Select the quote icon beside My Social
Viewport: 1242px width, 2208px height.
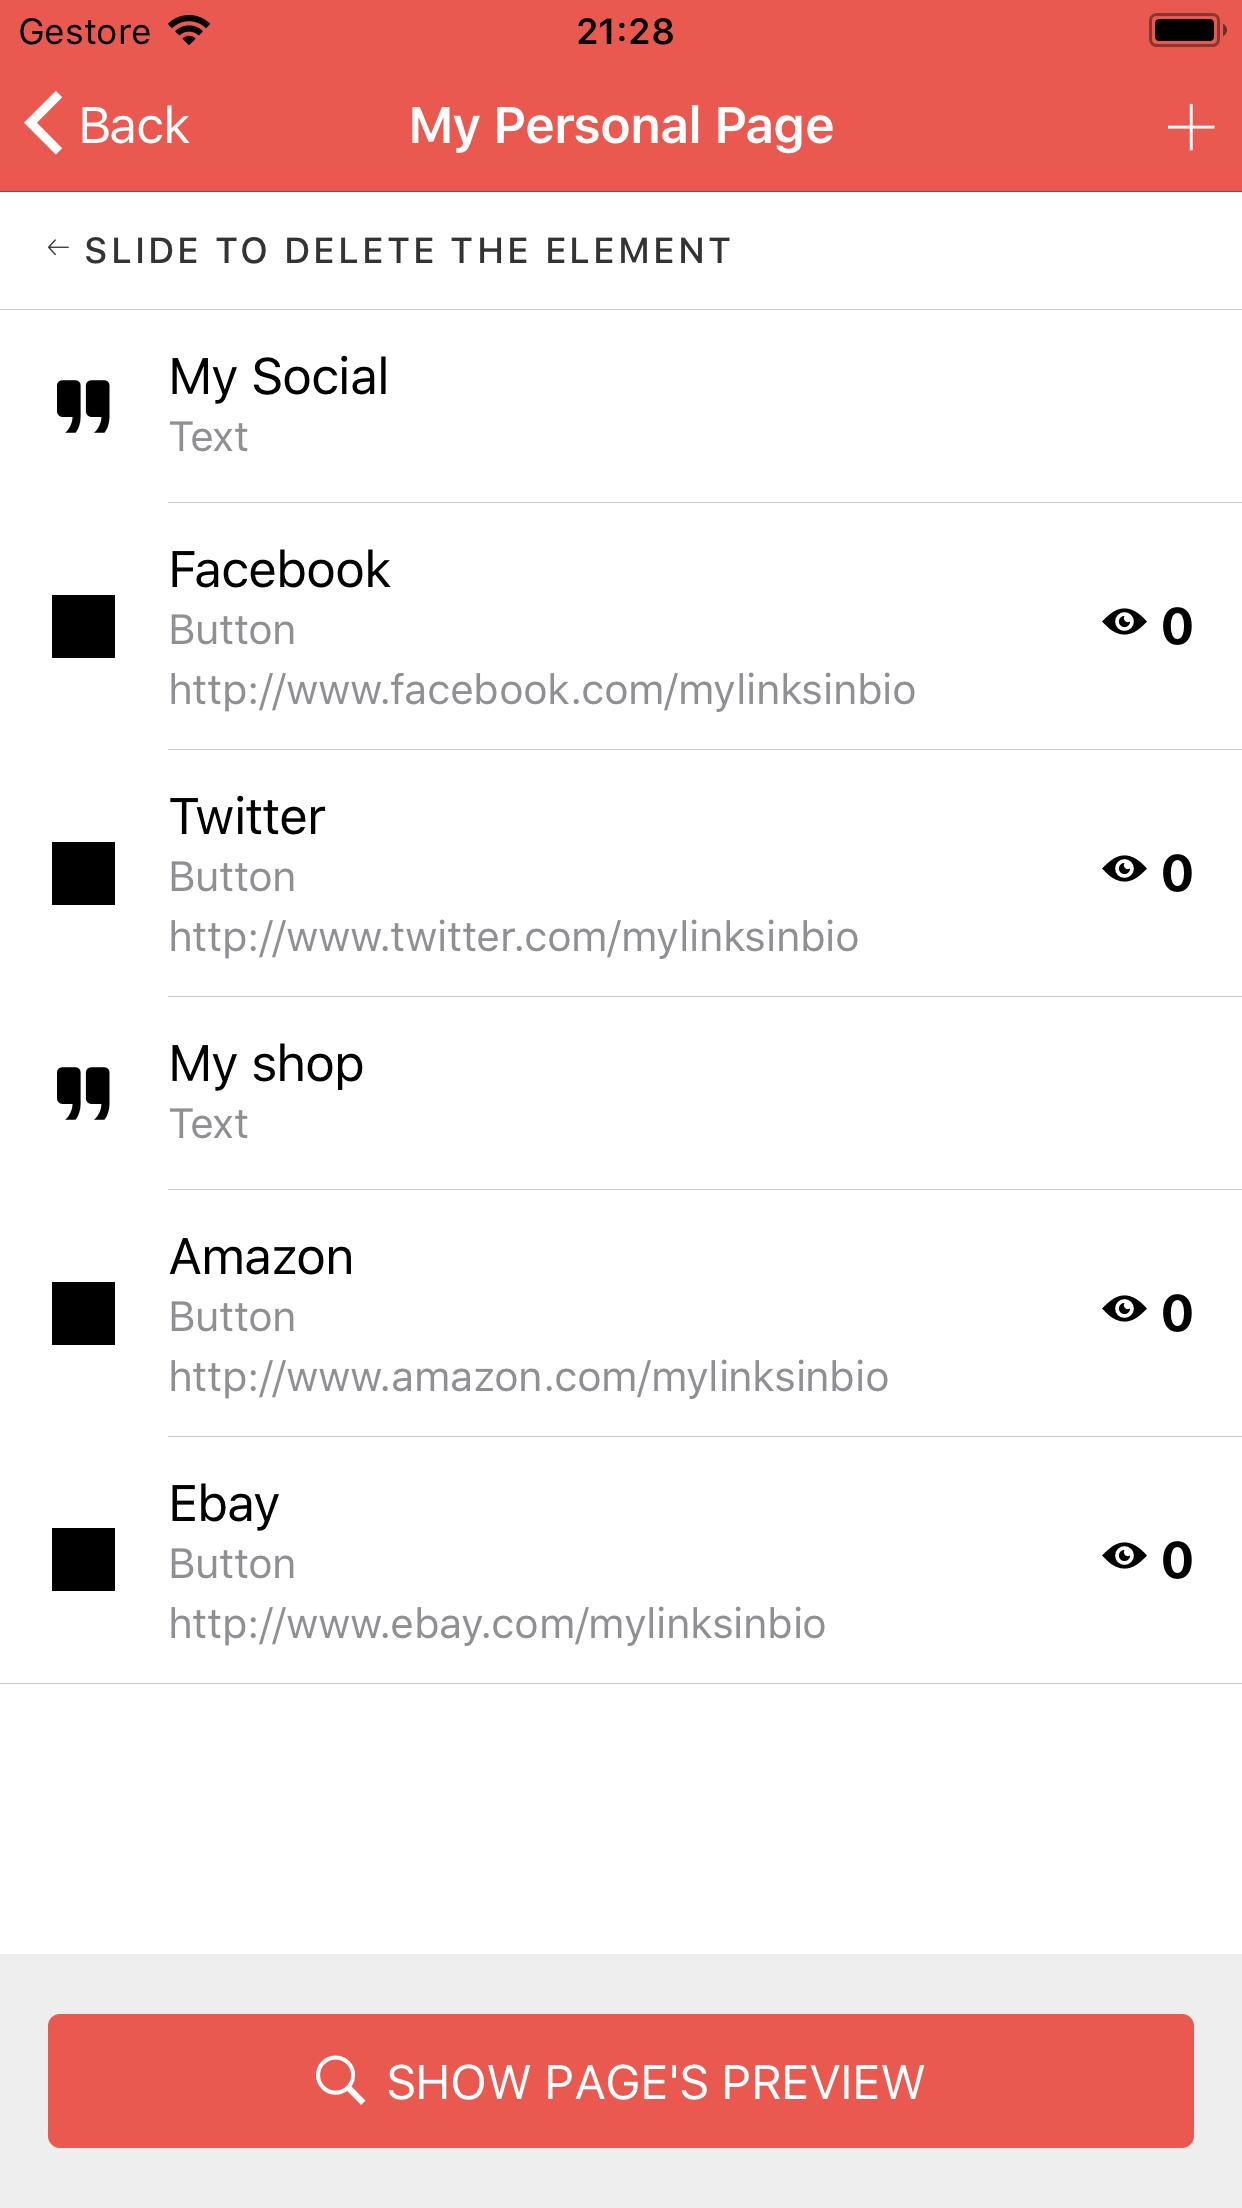[x=85, y=406]
